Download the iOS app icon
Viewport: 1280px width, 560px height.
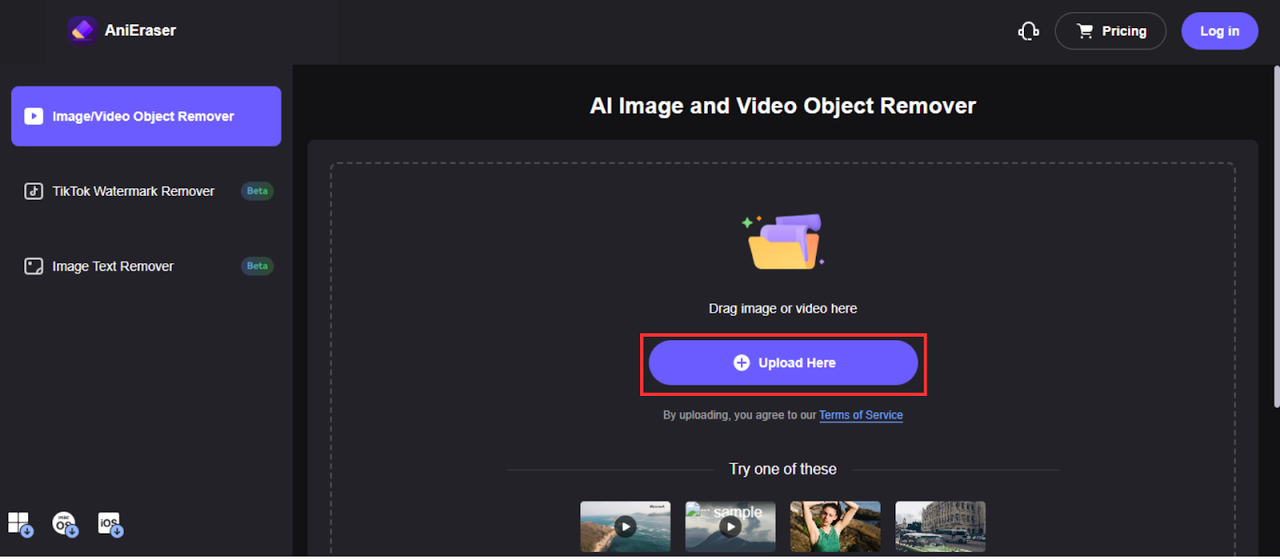pos(110,524)
